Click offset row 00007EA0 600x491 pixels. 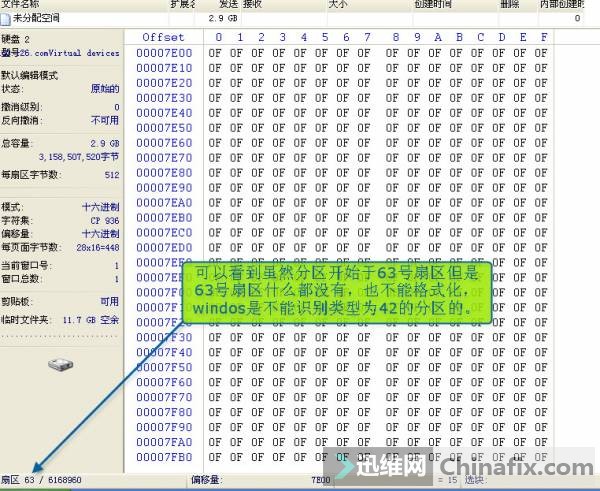click(164, 202)
